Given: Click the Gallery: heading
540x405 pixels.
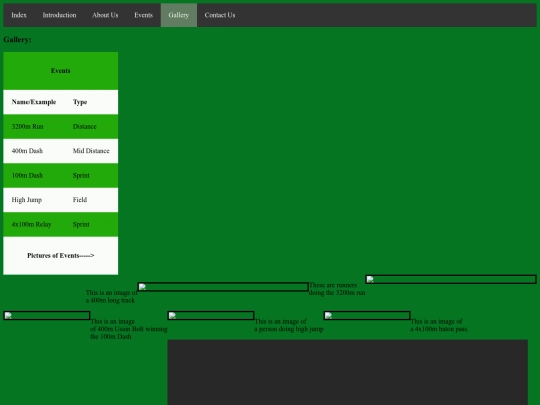Looking at the screenshot, I should 17,40.
